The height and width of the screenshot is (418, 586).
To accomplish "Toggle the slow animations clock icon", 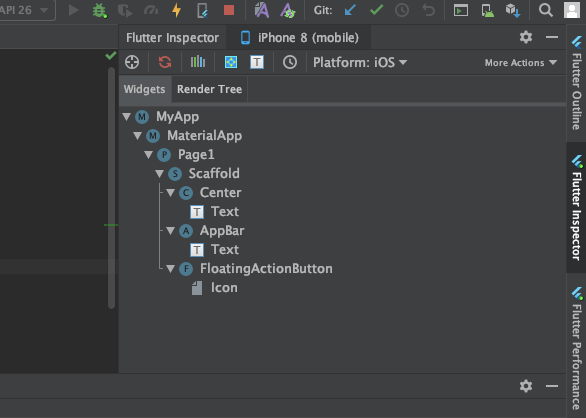I will pos(290,62).
